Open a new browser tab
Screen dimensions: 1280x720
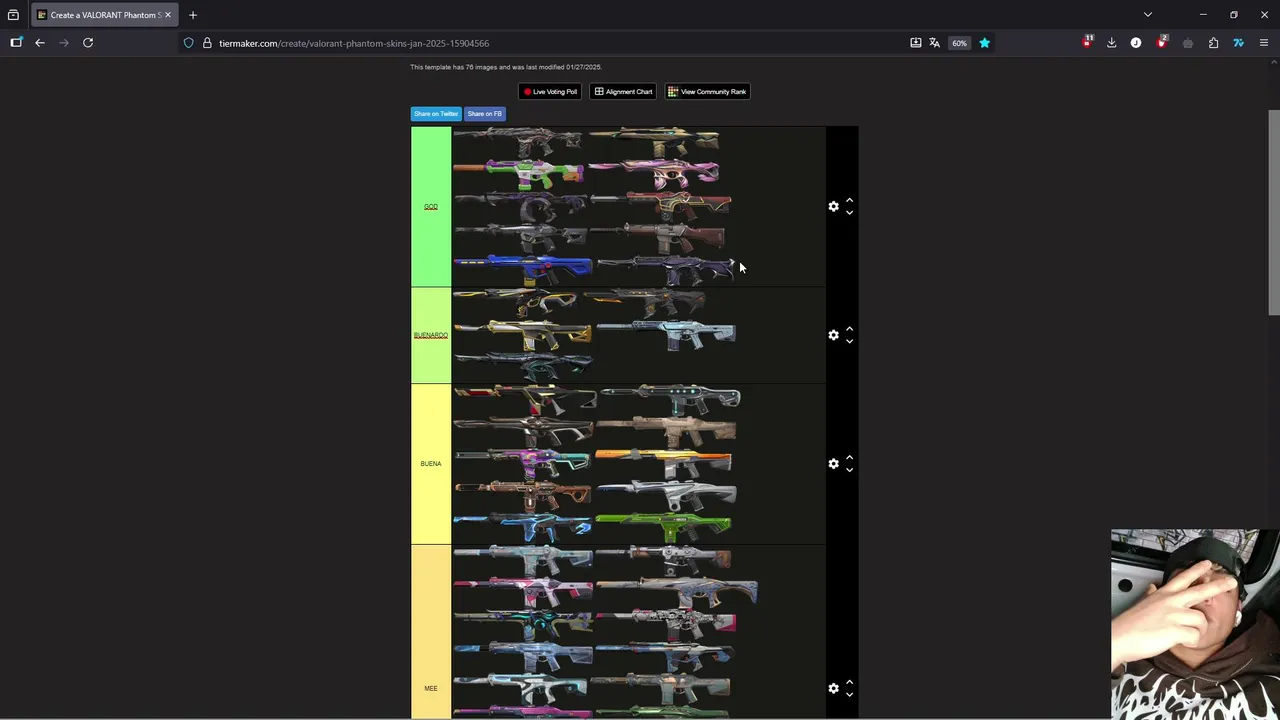[193, 15]
